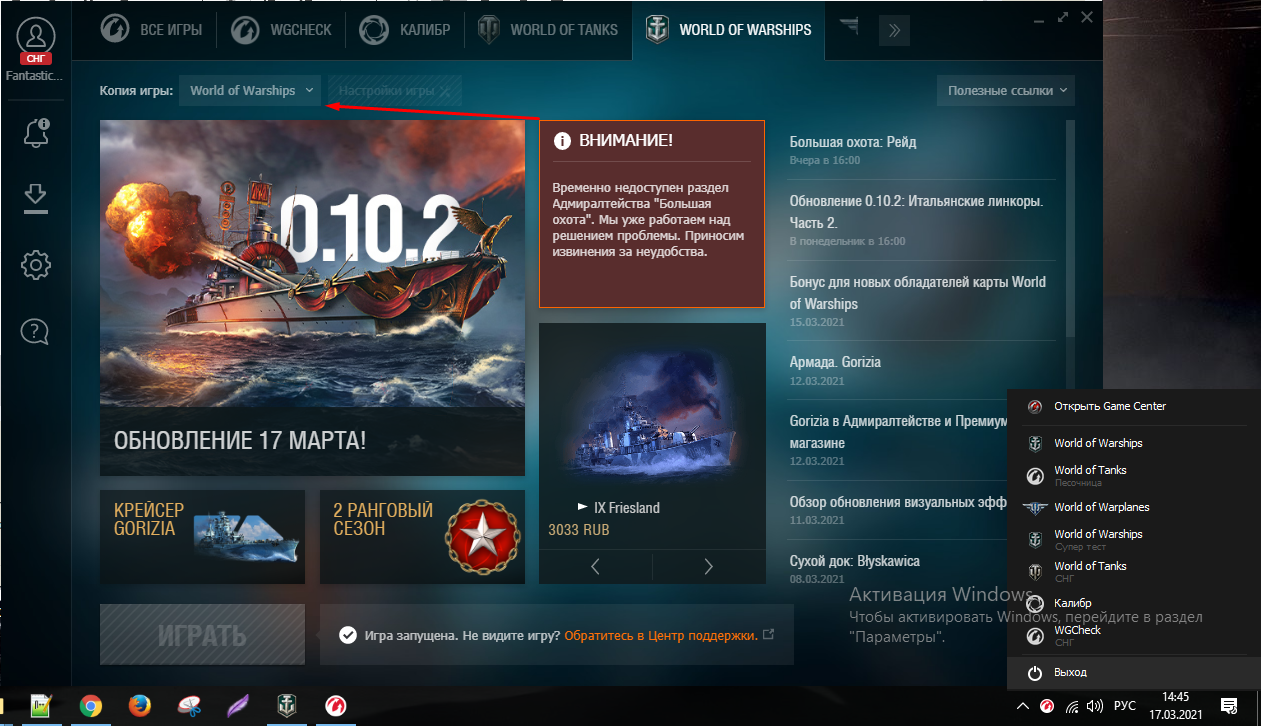1261x726 pixels.
Task: Open downloads icon in left sidebar
Action: click(36, 198)
